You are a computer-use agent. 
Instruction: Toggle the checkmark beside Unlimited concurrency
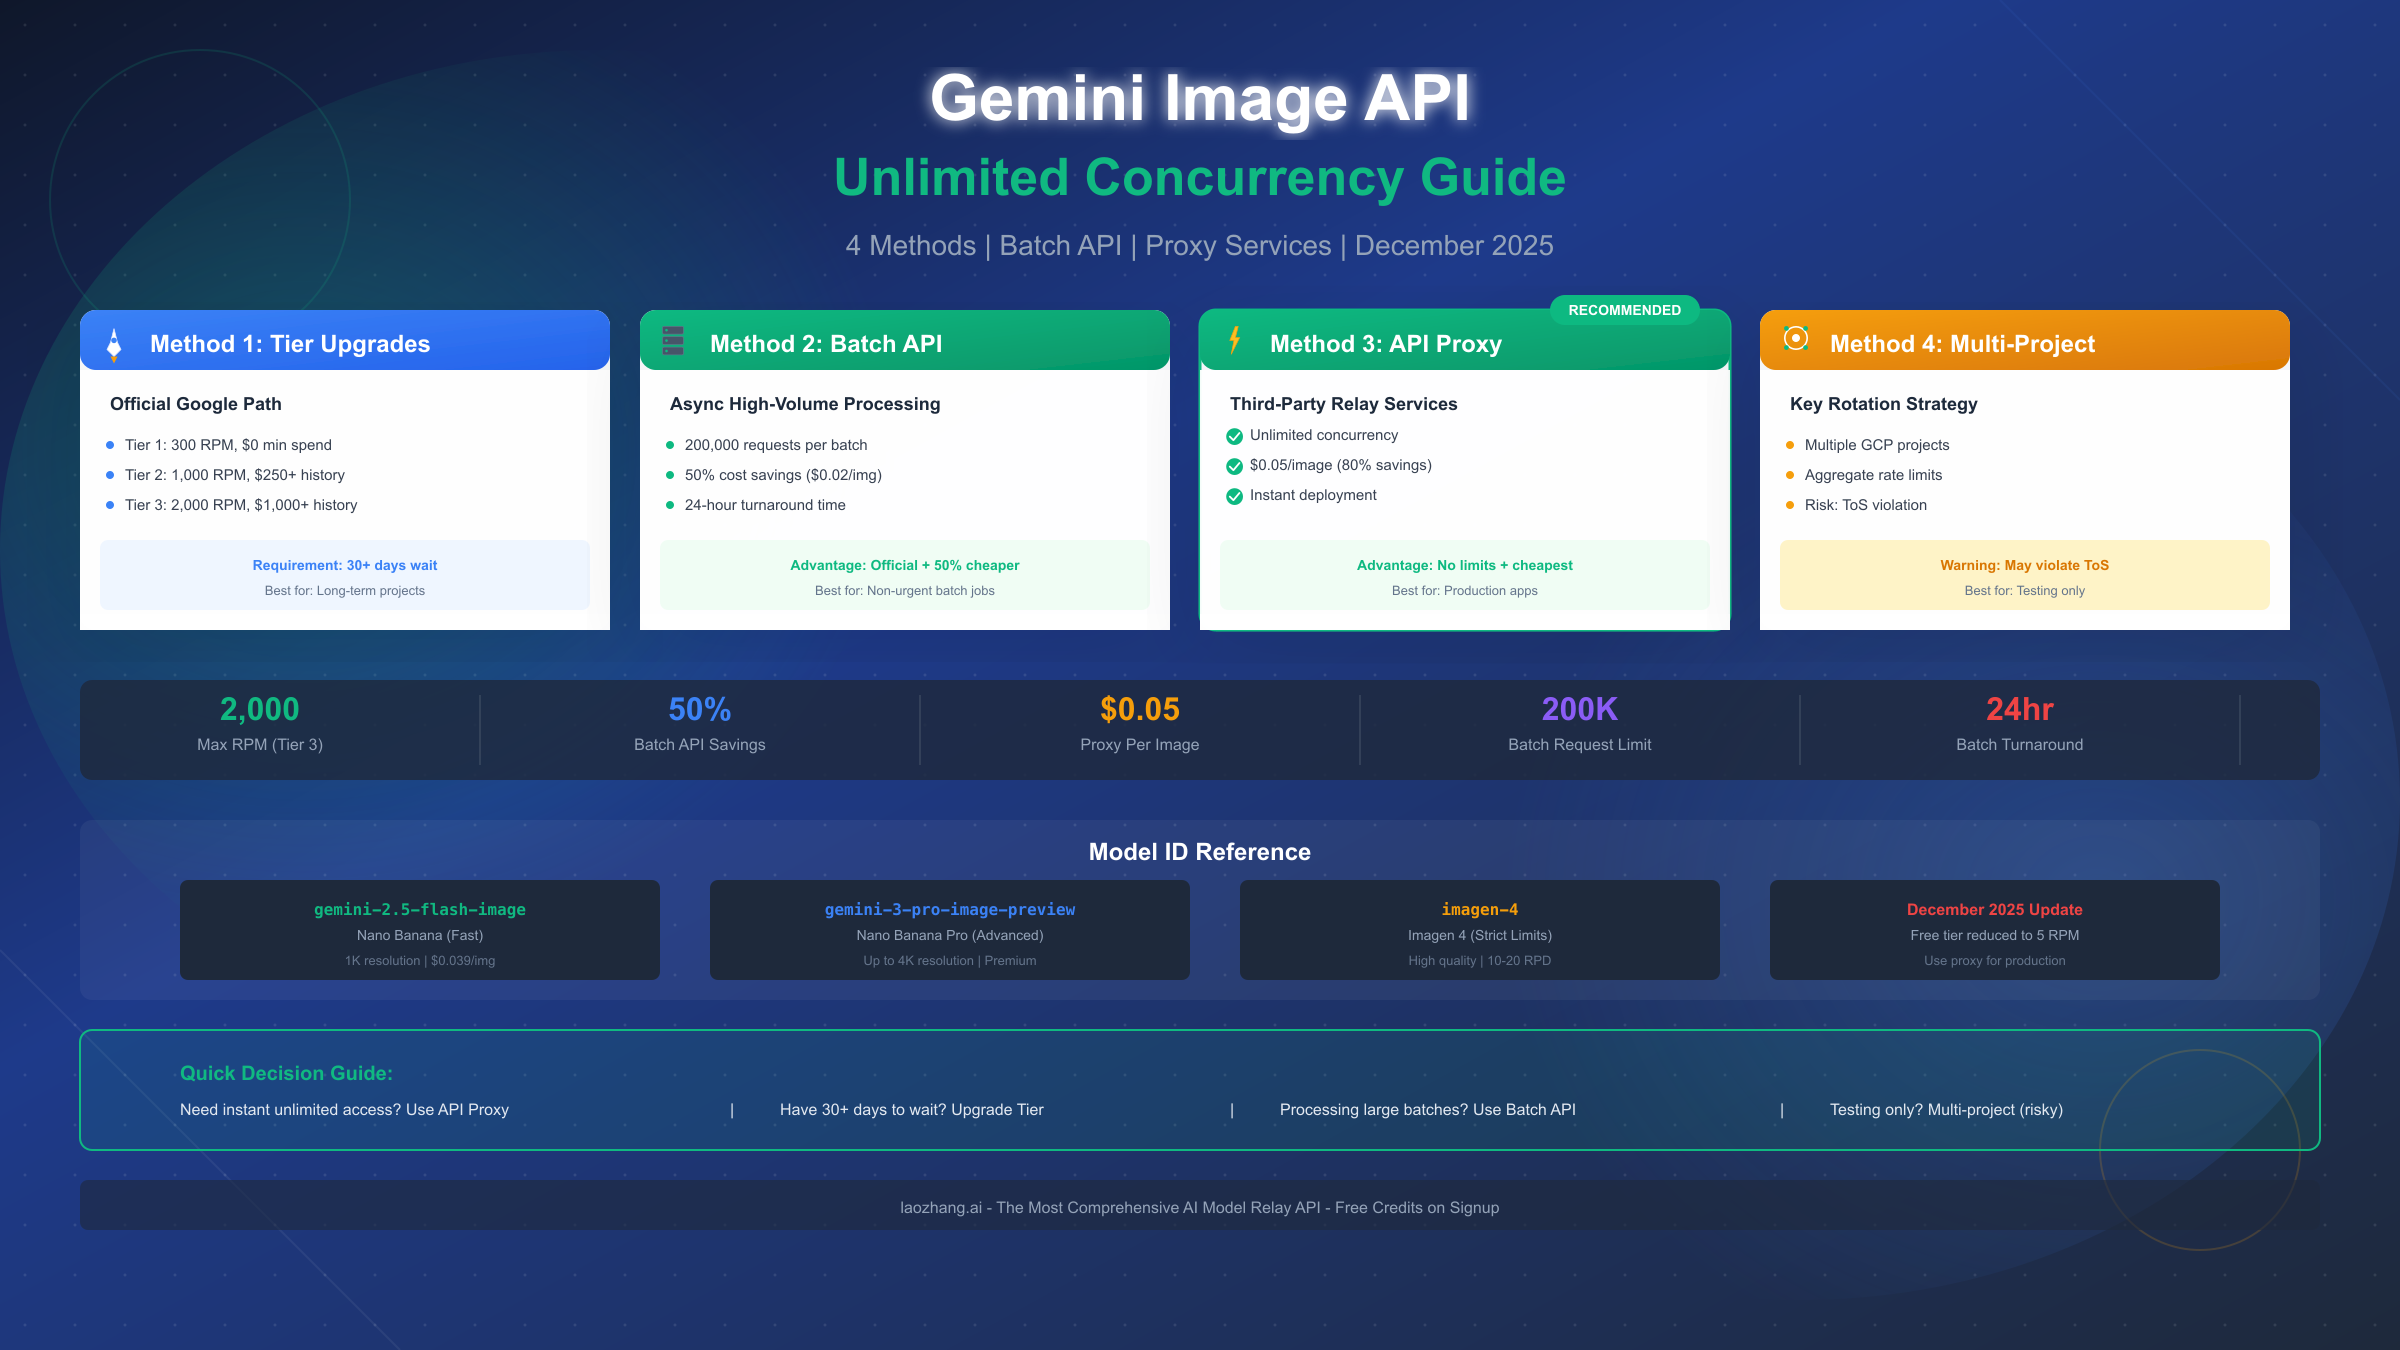pos(1233,435)
